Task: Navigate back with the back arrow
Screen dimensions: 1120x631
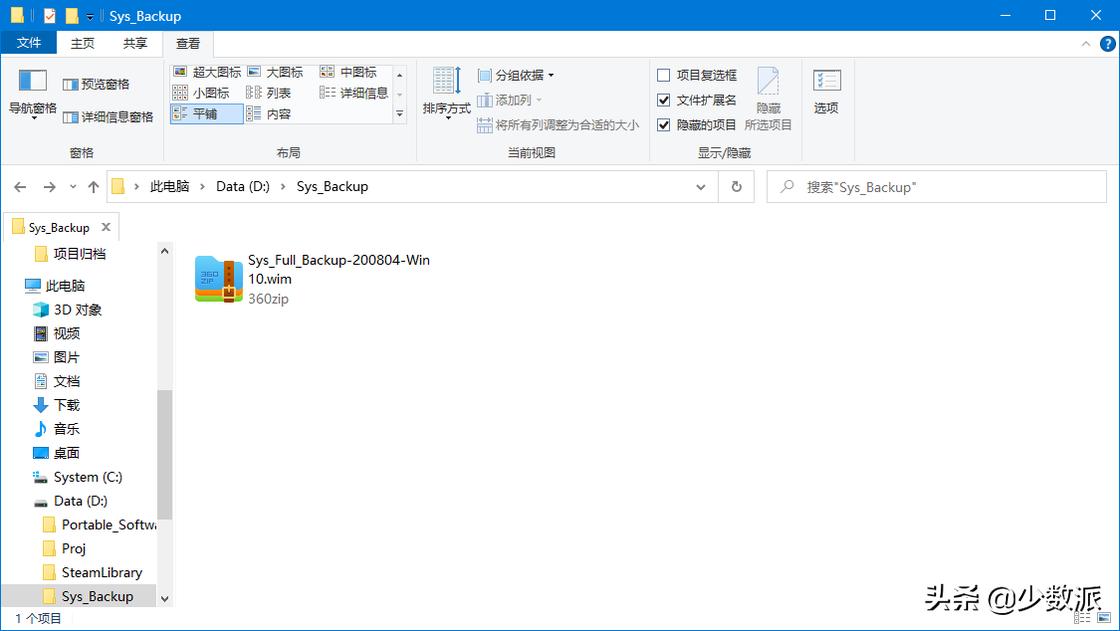Action: pos(20,186)
